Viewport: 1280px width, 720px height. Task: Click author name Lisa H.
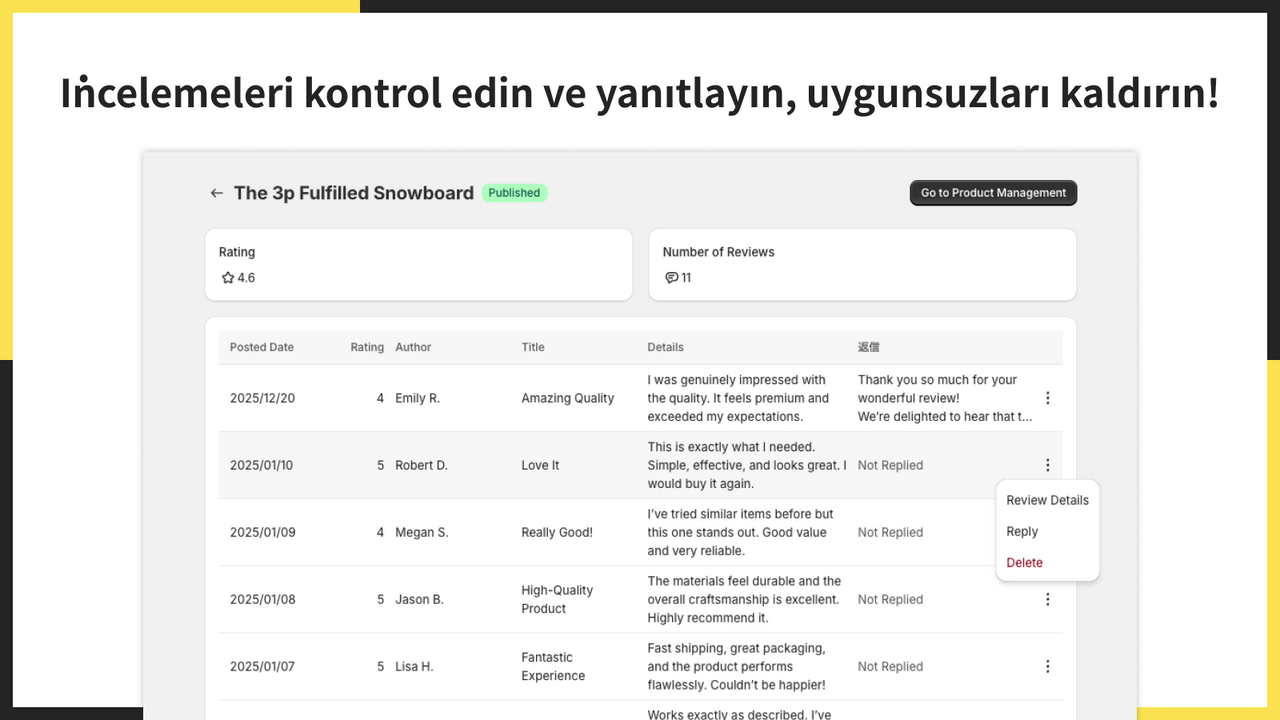tap(414, 666)
